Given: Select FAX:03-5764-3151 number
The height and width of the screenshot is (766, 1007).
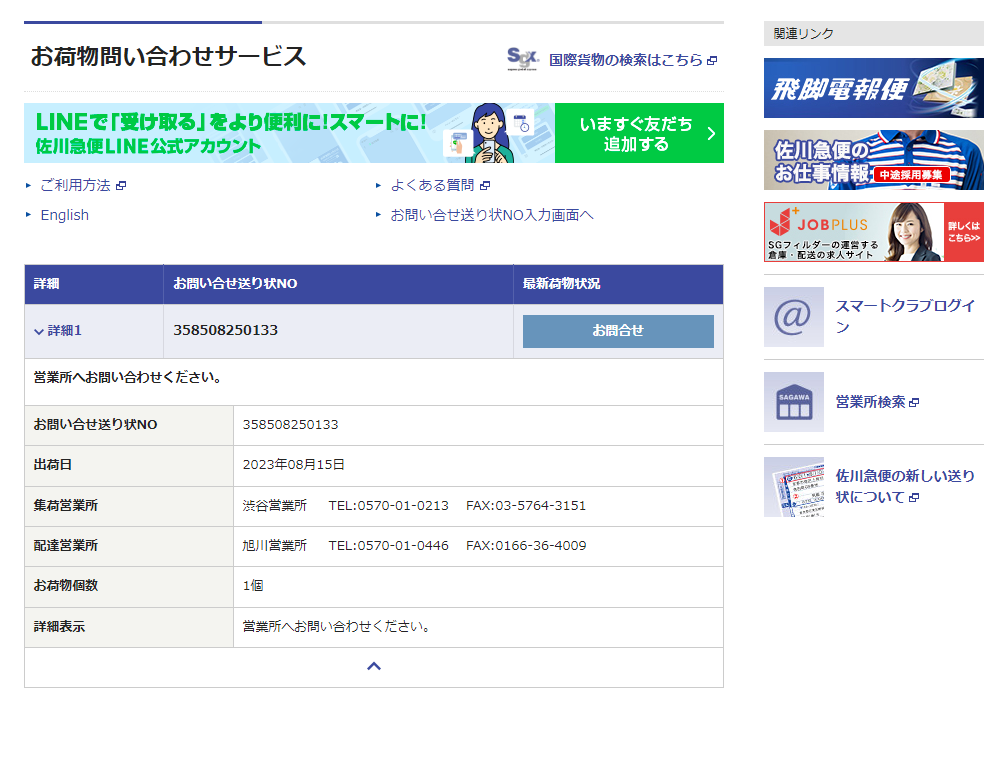Looking at the screenshot, I should [526, 505].
